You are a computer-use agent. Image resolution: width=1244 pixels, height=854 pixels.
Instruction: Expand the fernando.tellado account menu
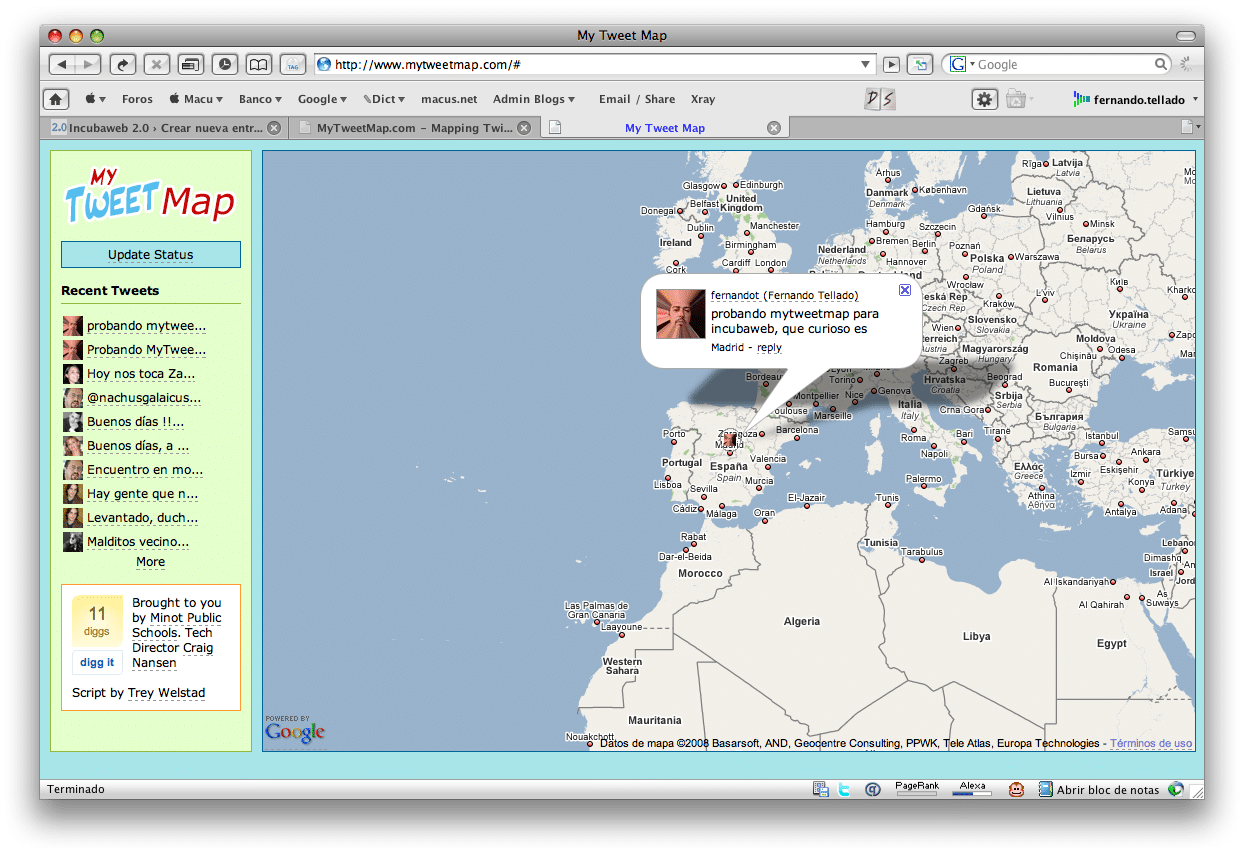click(x=1196, y=99)
